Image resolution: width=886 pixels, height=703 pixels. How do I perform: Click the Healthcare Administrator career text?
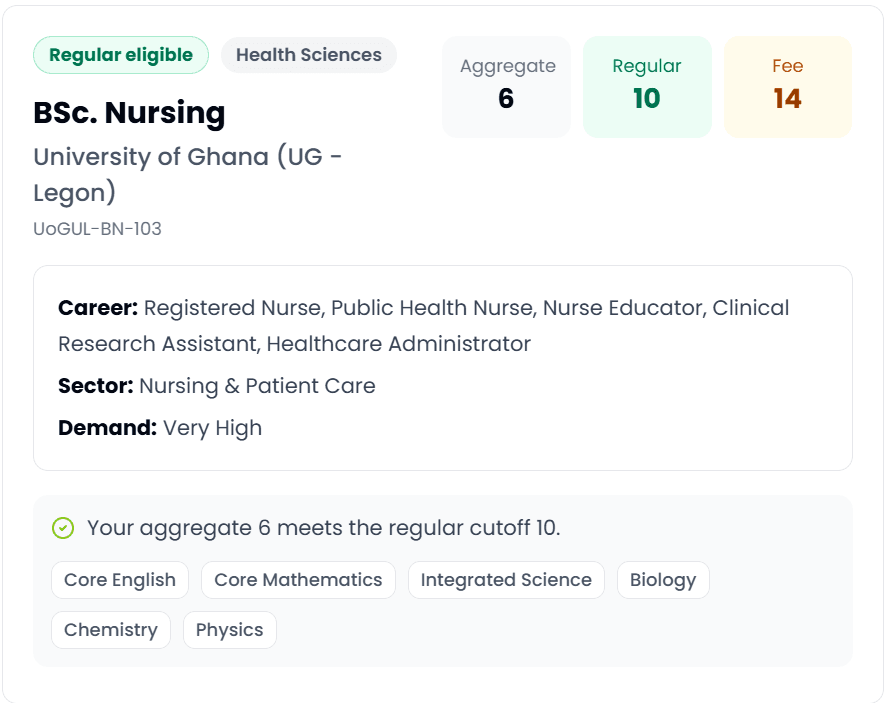pyautogui.click(x=399, y=344)
